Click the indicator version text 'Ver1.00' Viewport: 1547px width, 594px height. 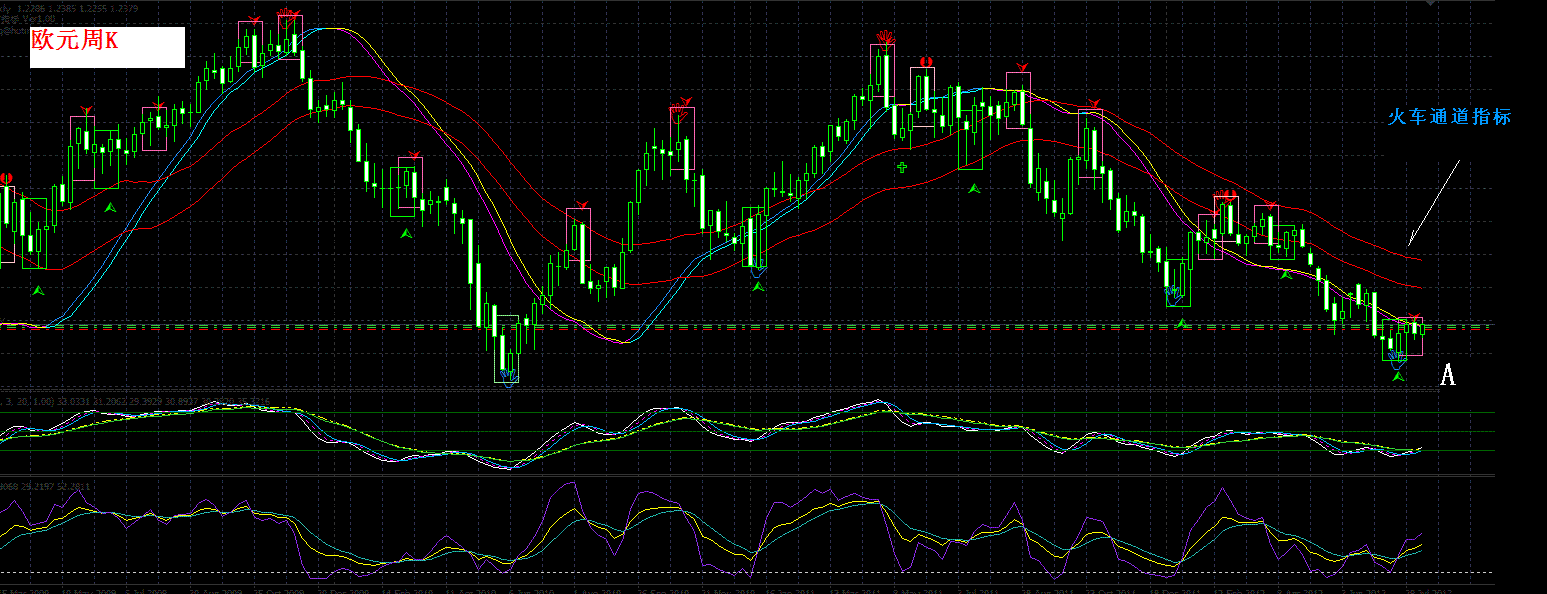click(x=39, y=19)
